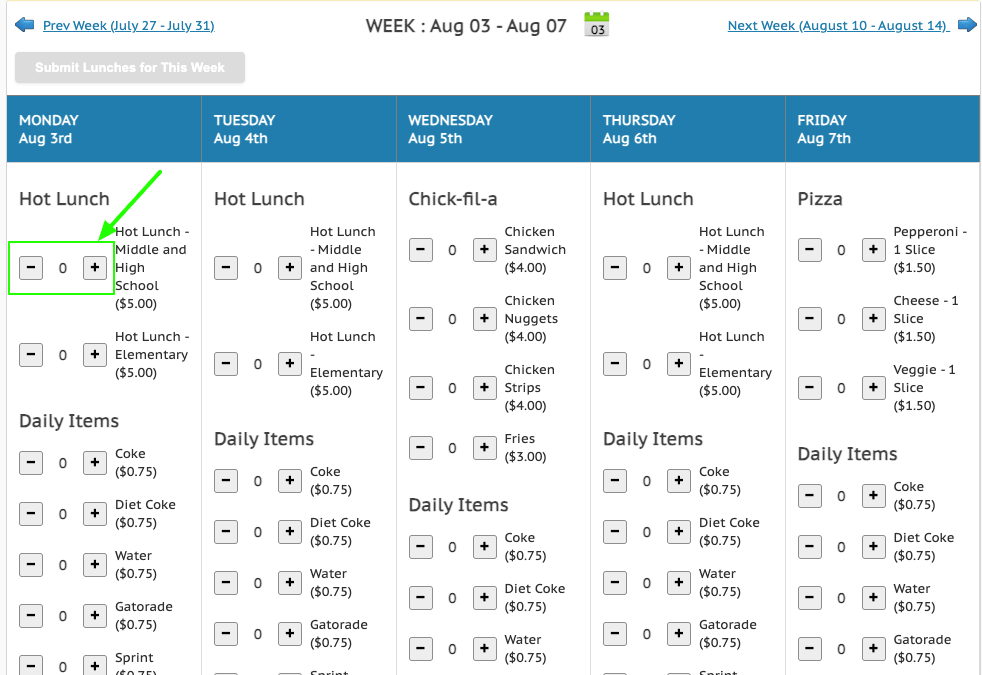Add one Wednesday Chicken Sandwich
The height and width of the screenshot is (675, 982).
[484, 250]
